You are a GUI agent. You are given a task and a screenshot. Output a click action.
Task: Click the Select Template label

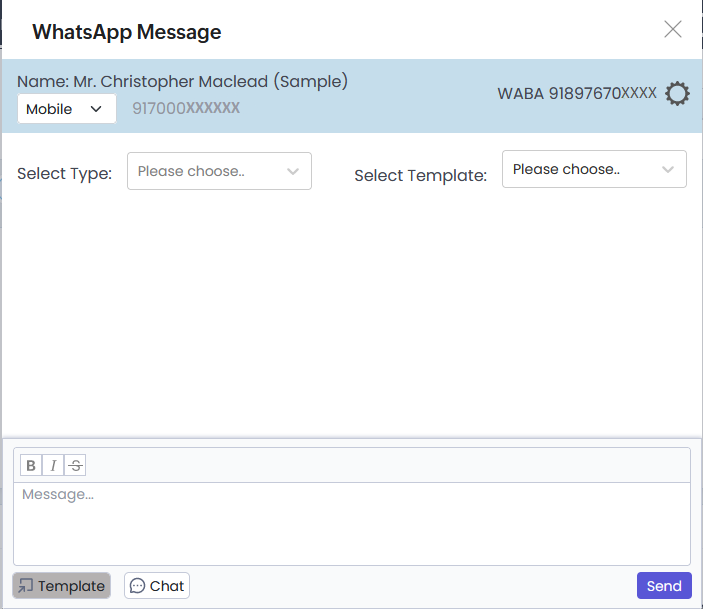coord(421,175)
